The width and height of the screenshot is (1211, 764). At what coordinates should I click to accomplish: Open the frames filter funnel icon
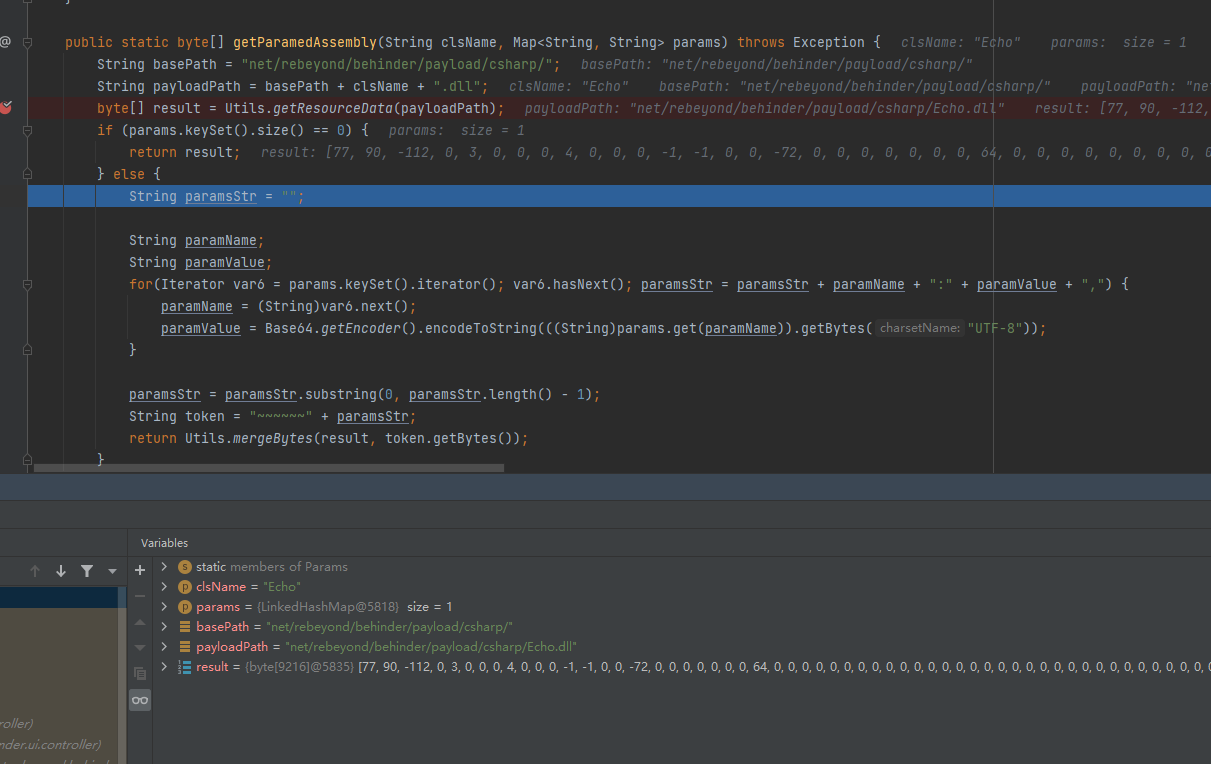[87, 571]
